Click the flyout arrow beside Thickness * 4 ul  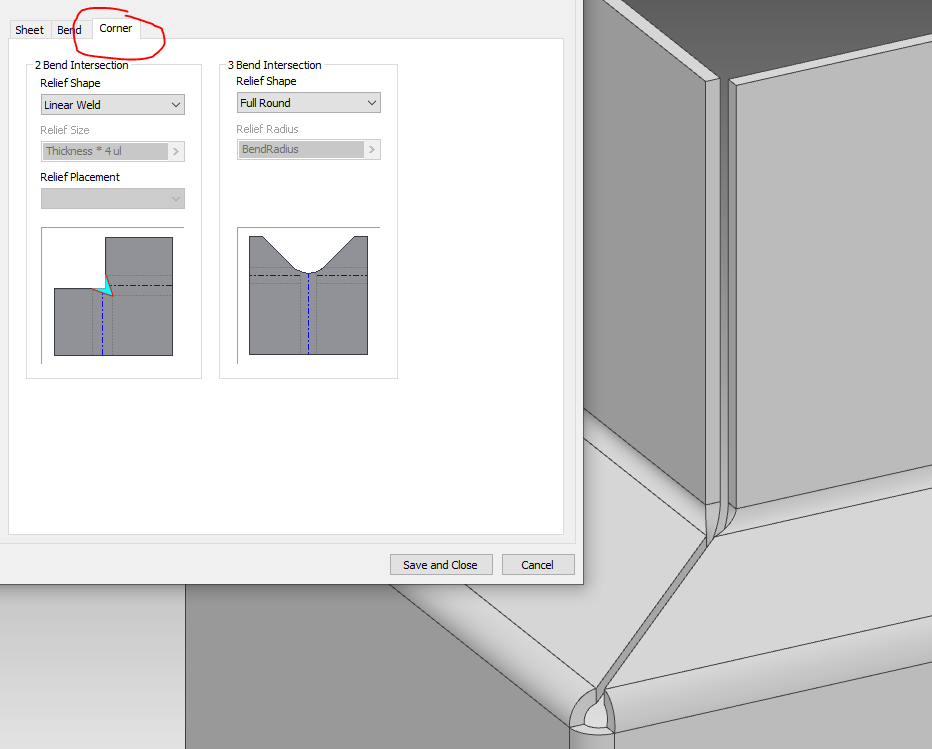pos(178,150)
